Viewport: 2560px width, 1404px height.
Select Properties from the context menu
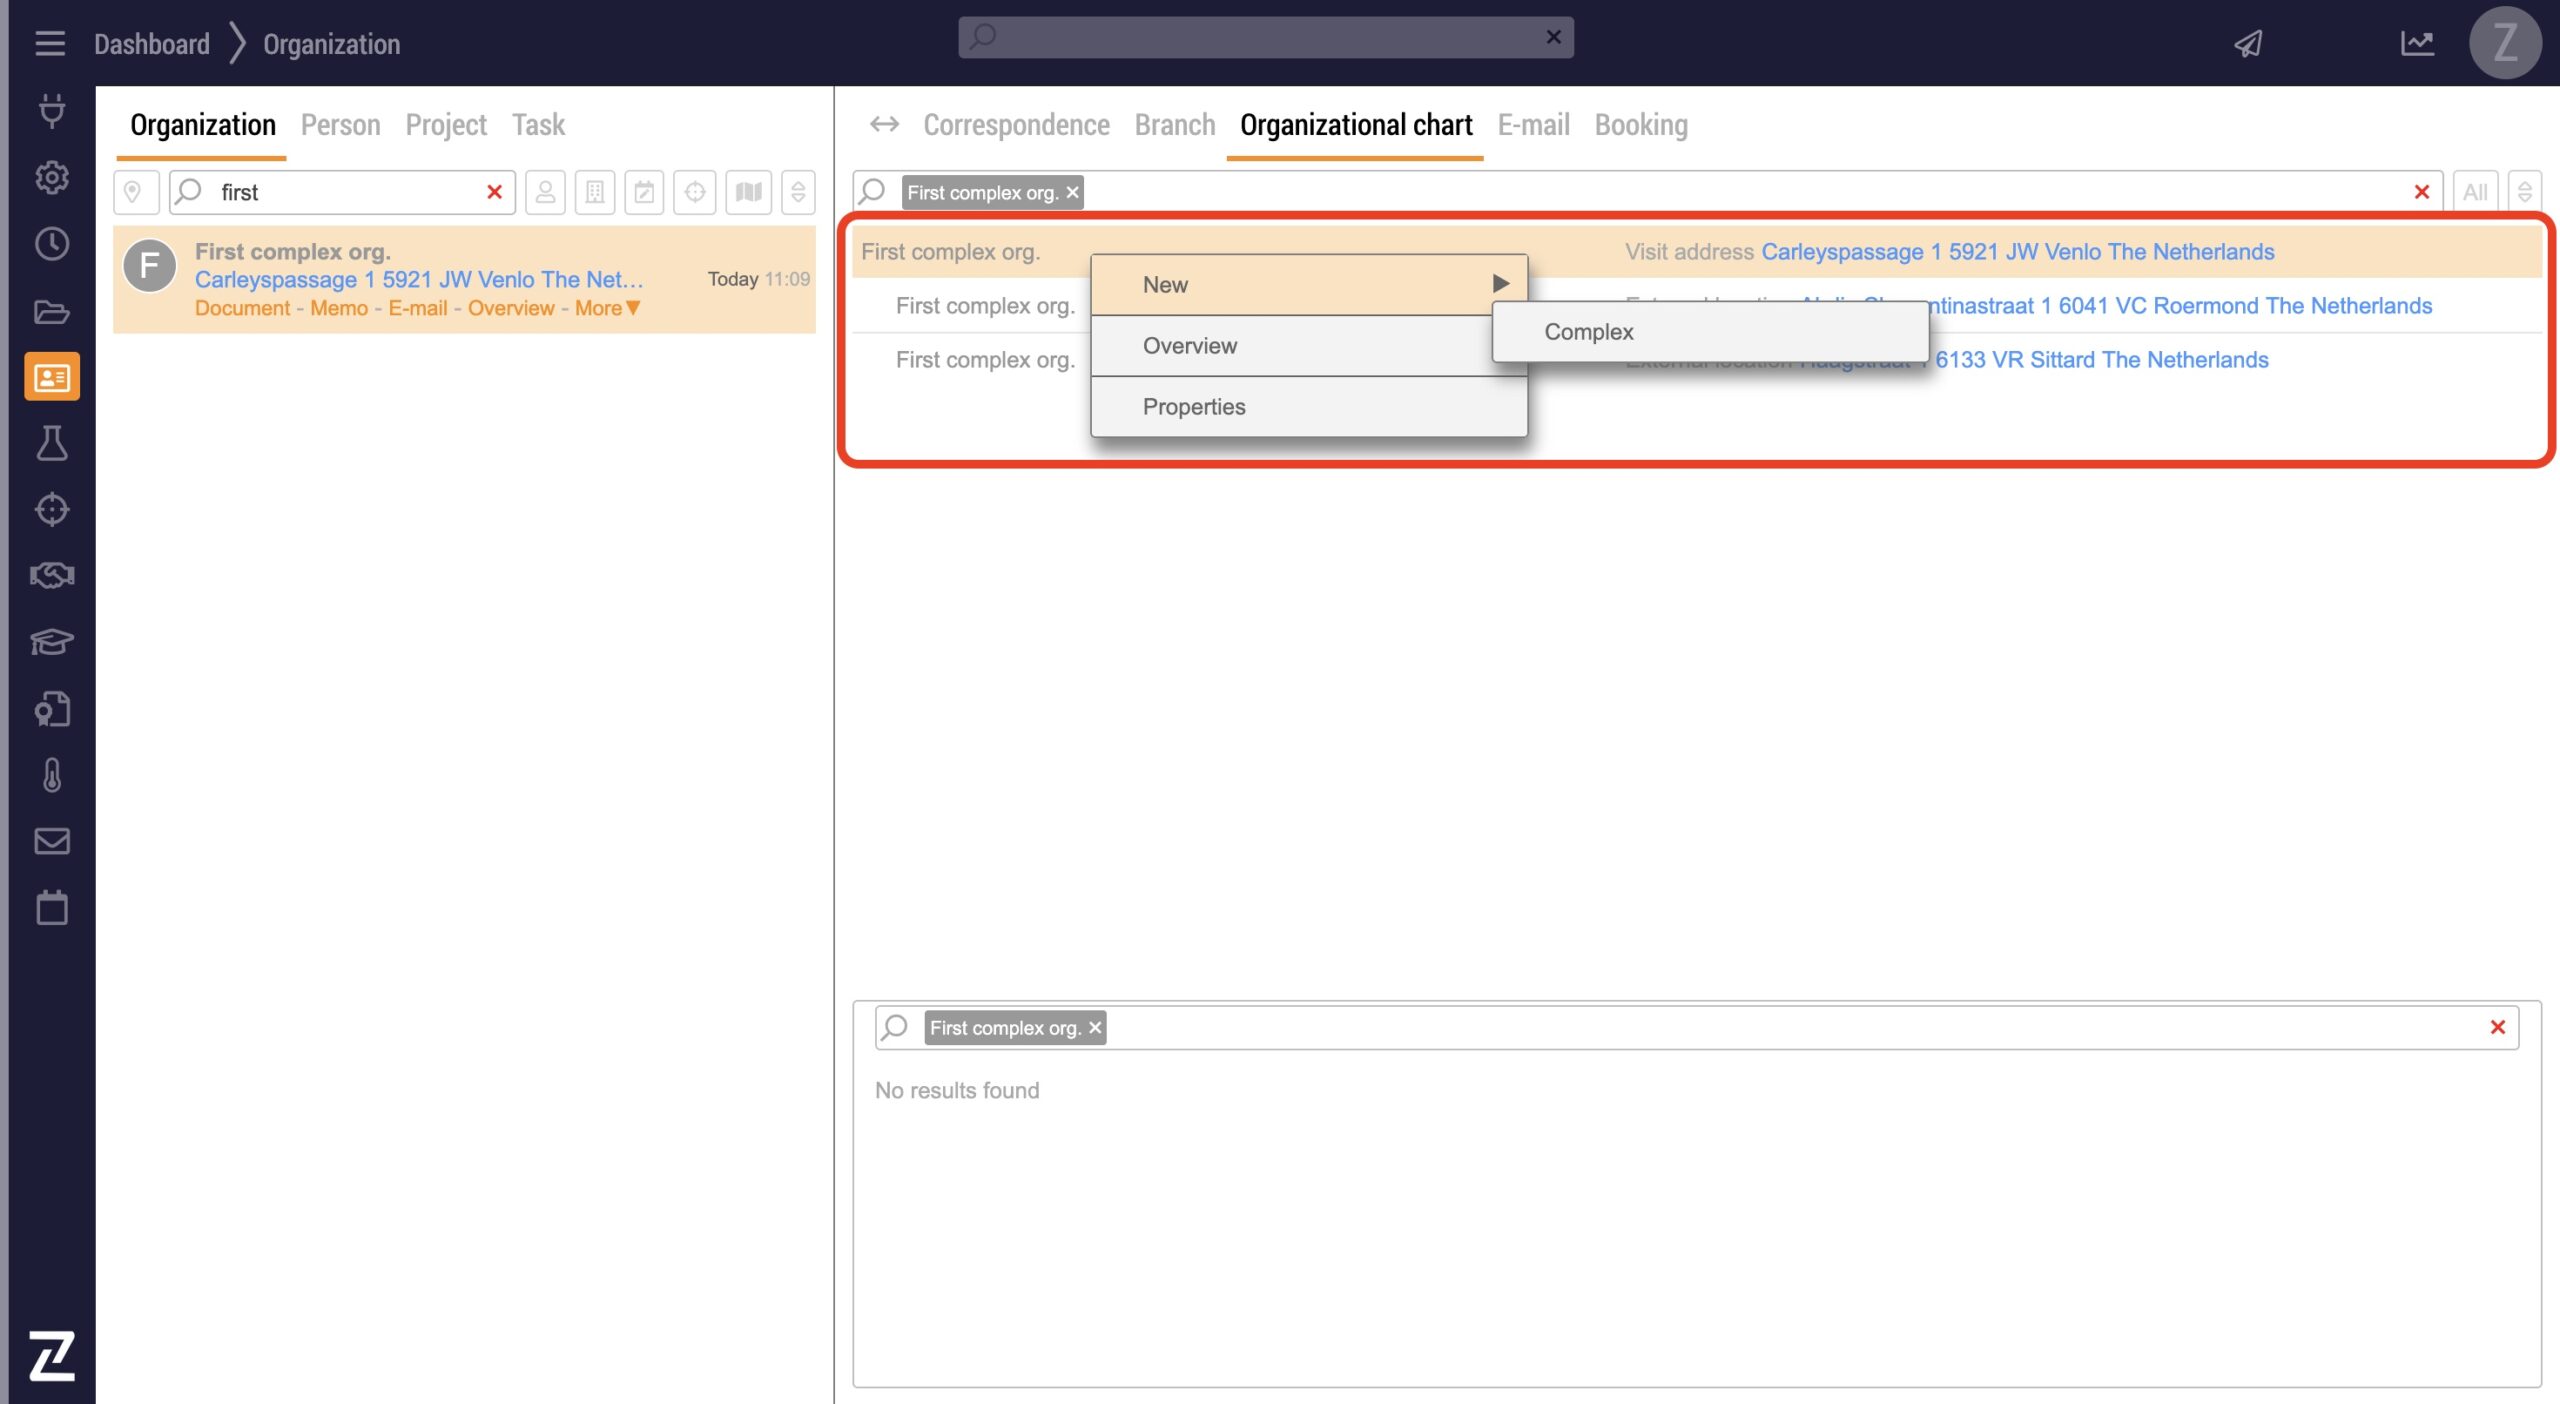coord(1194,406)
